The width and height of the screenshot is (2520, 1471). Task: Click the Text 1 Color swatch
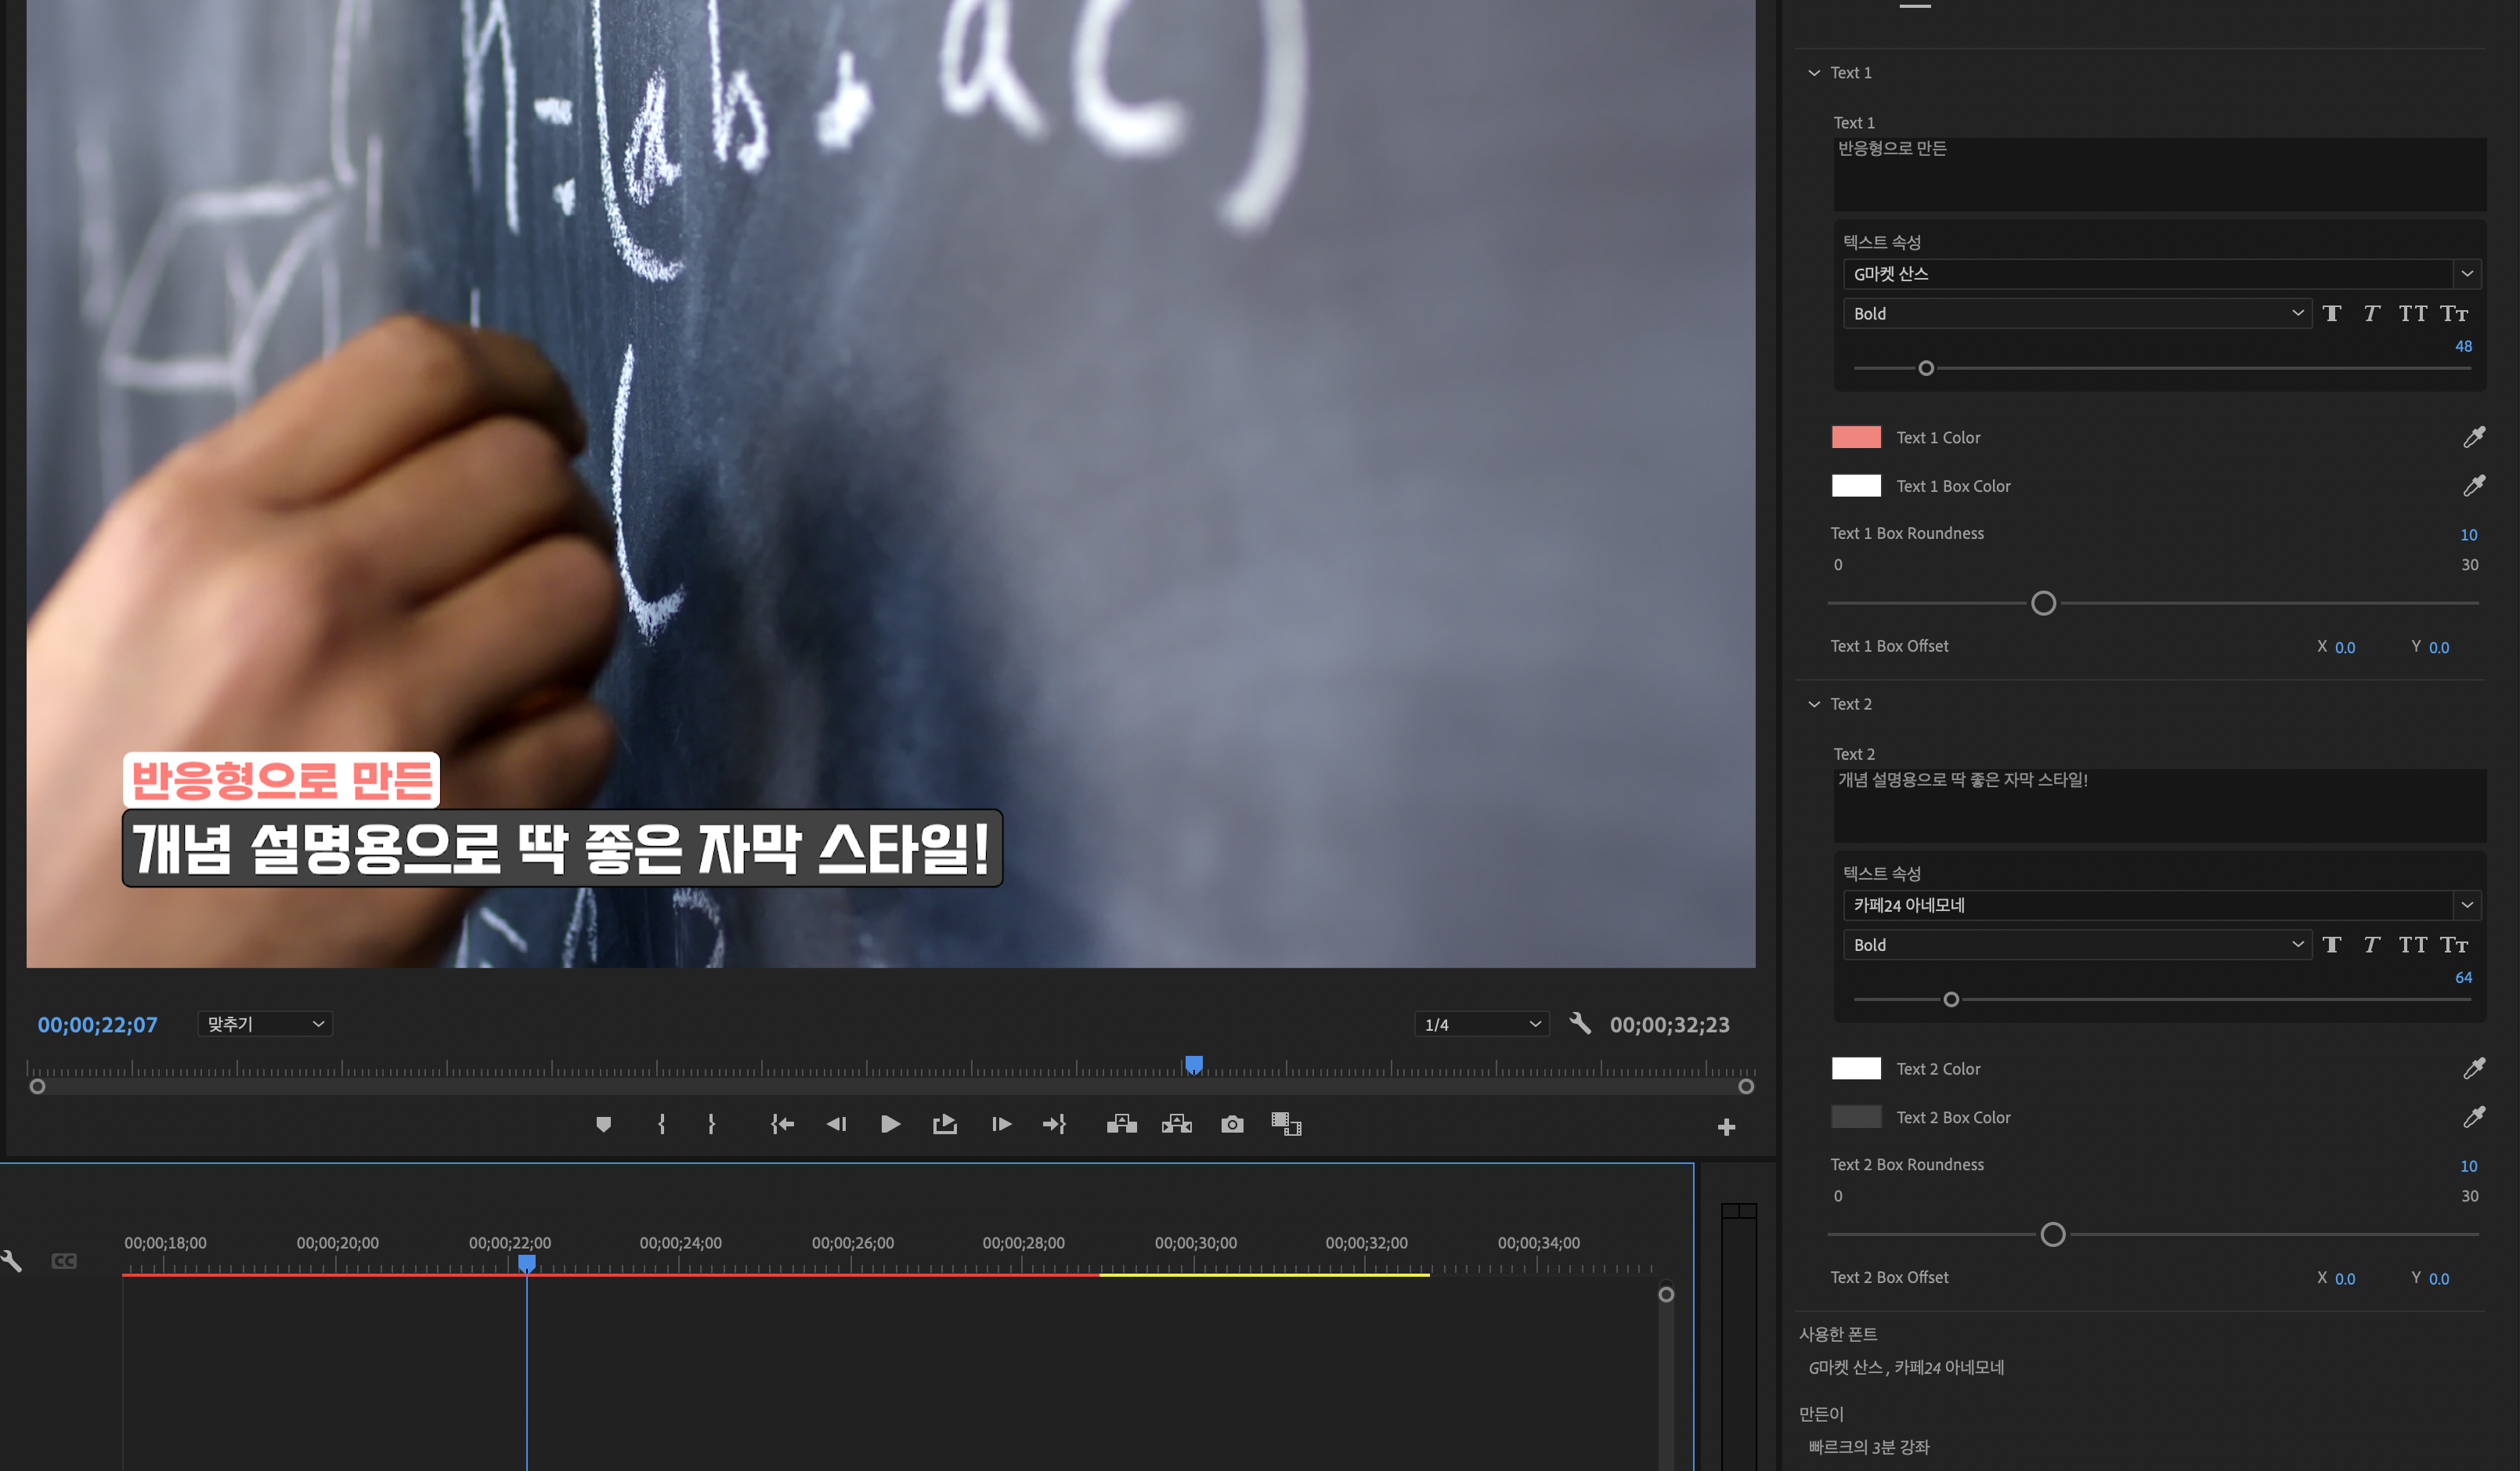click(x=1856, y=437)
